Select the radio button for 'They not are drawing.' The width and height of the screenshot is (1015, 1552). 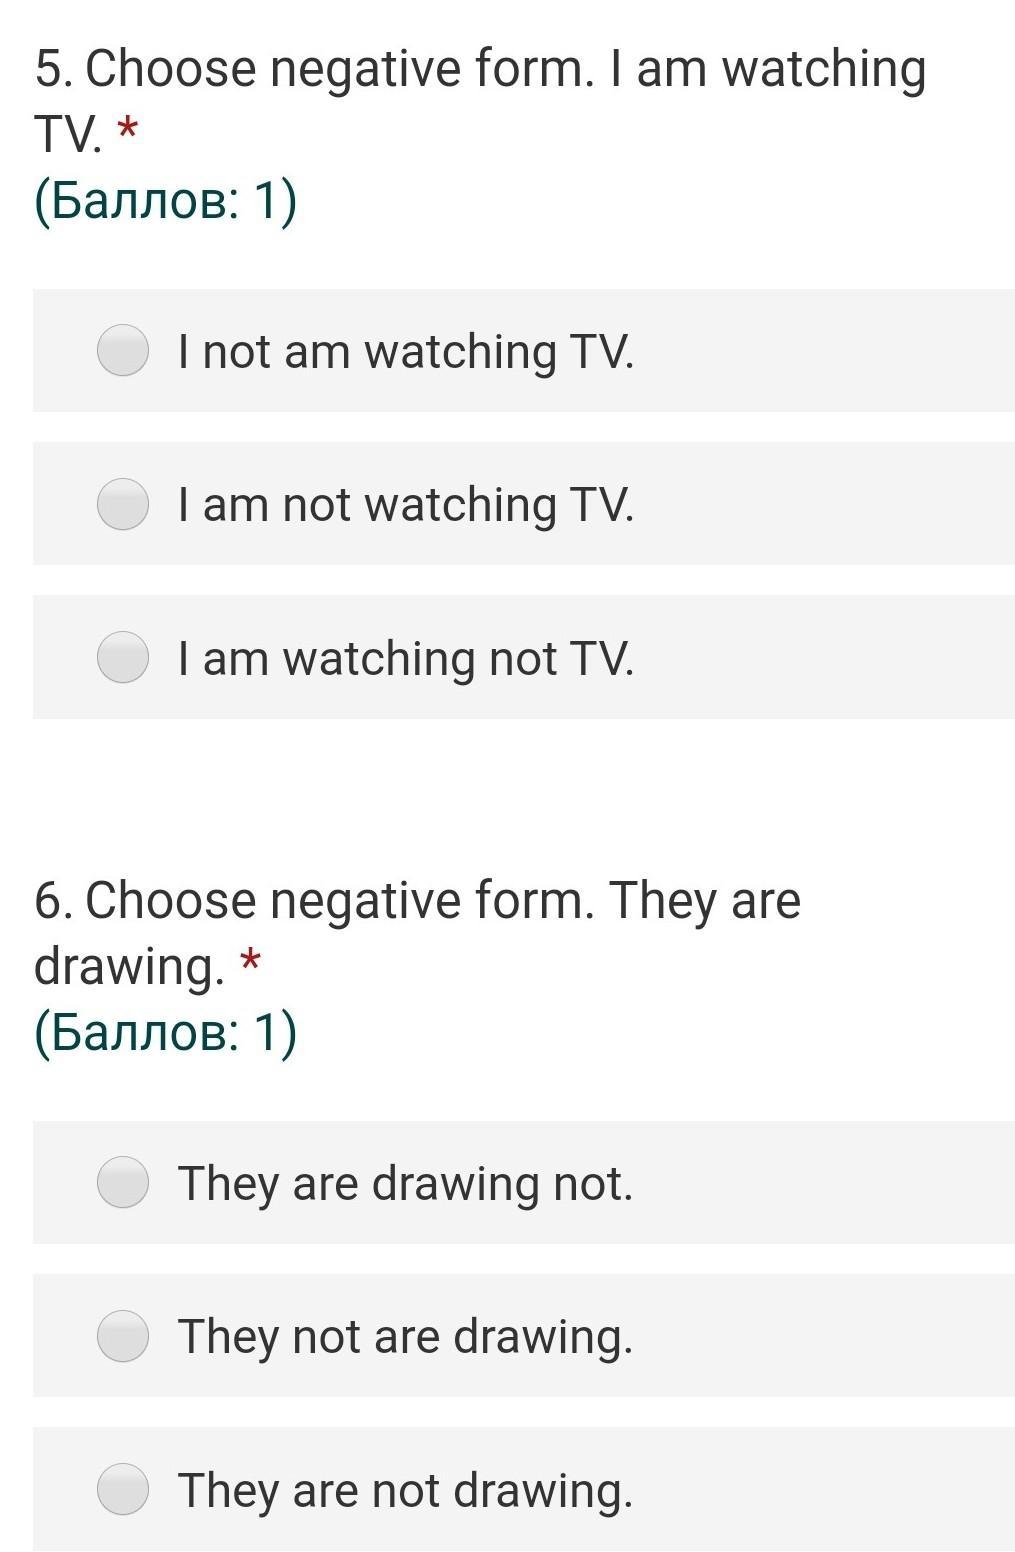[123, 1335]
